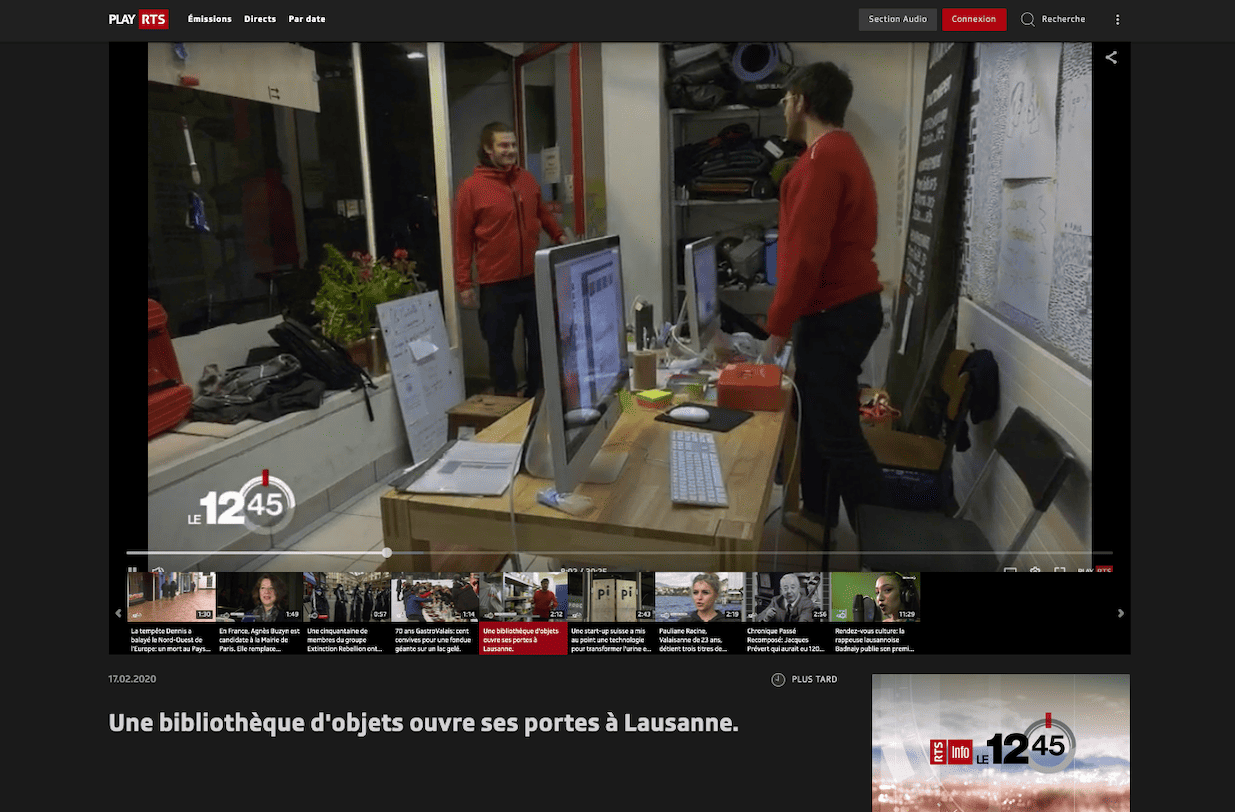Pause the video playback
The image size is (1235, 812).
click(x=132, y=569)
